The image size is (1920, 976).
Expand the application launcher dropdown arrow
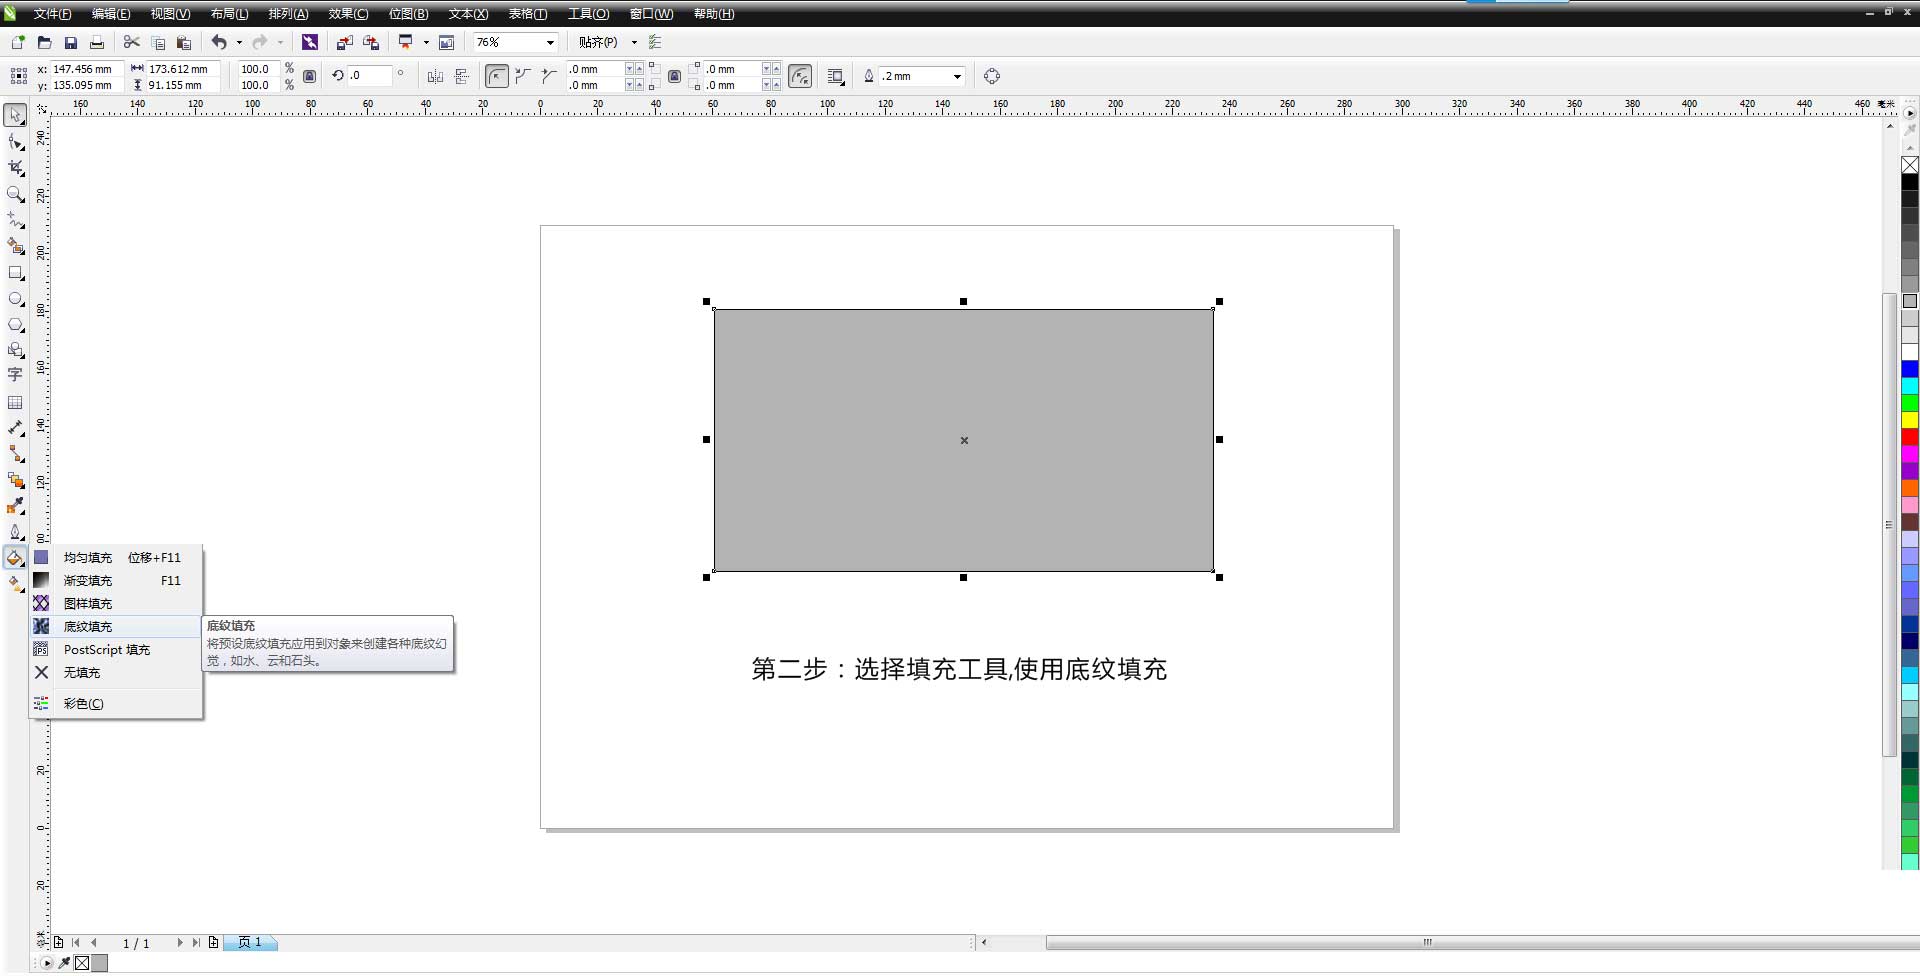[x=426, y=42]
